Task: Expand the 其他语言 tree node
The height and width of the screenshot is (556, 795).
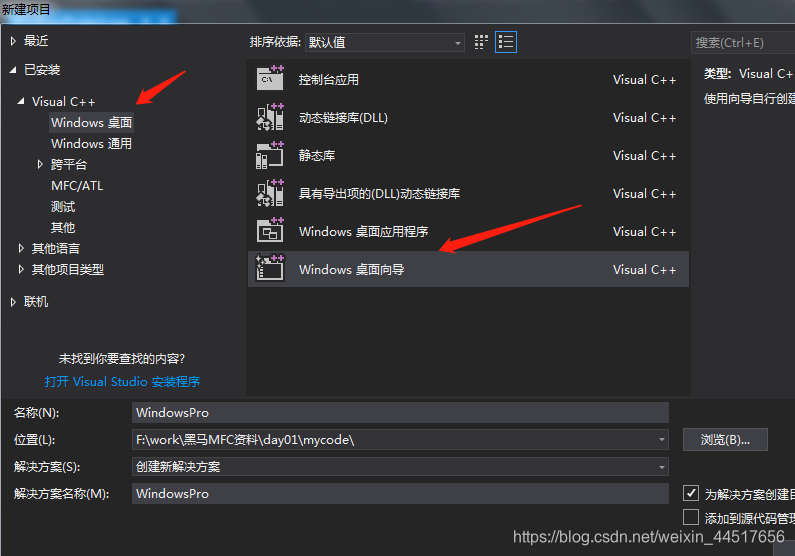Action: pos(21,248)
